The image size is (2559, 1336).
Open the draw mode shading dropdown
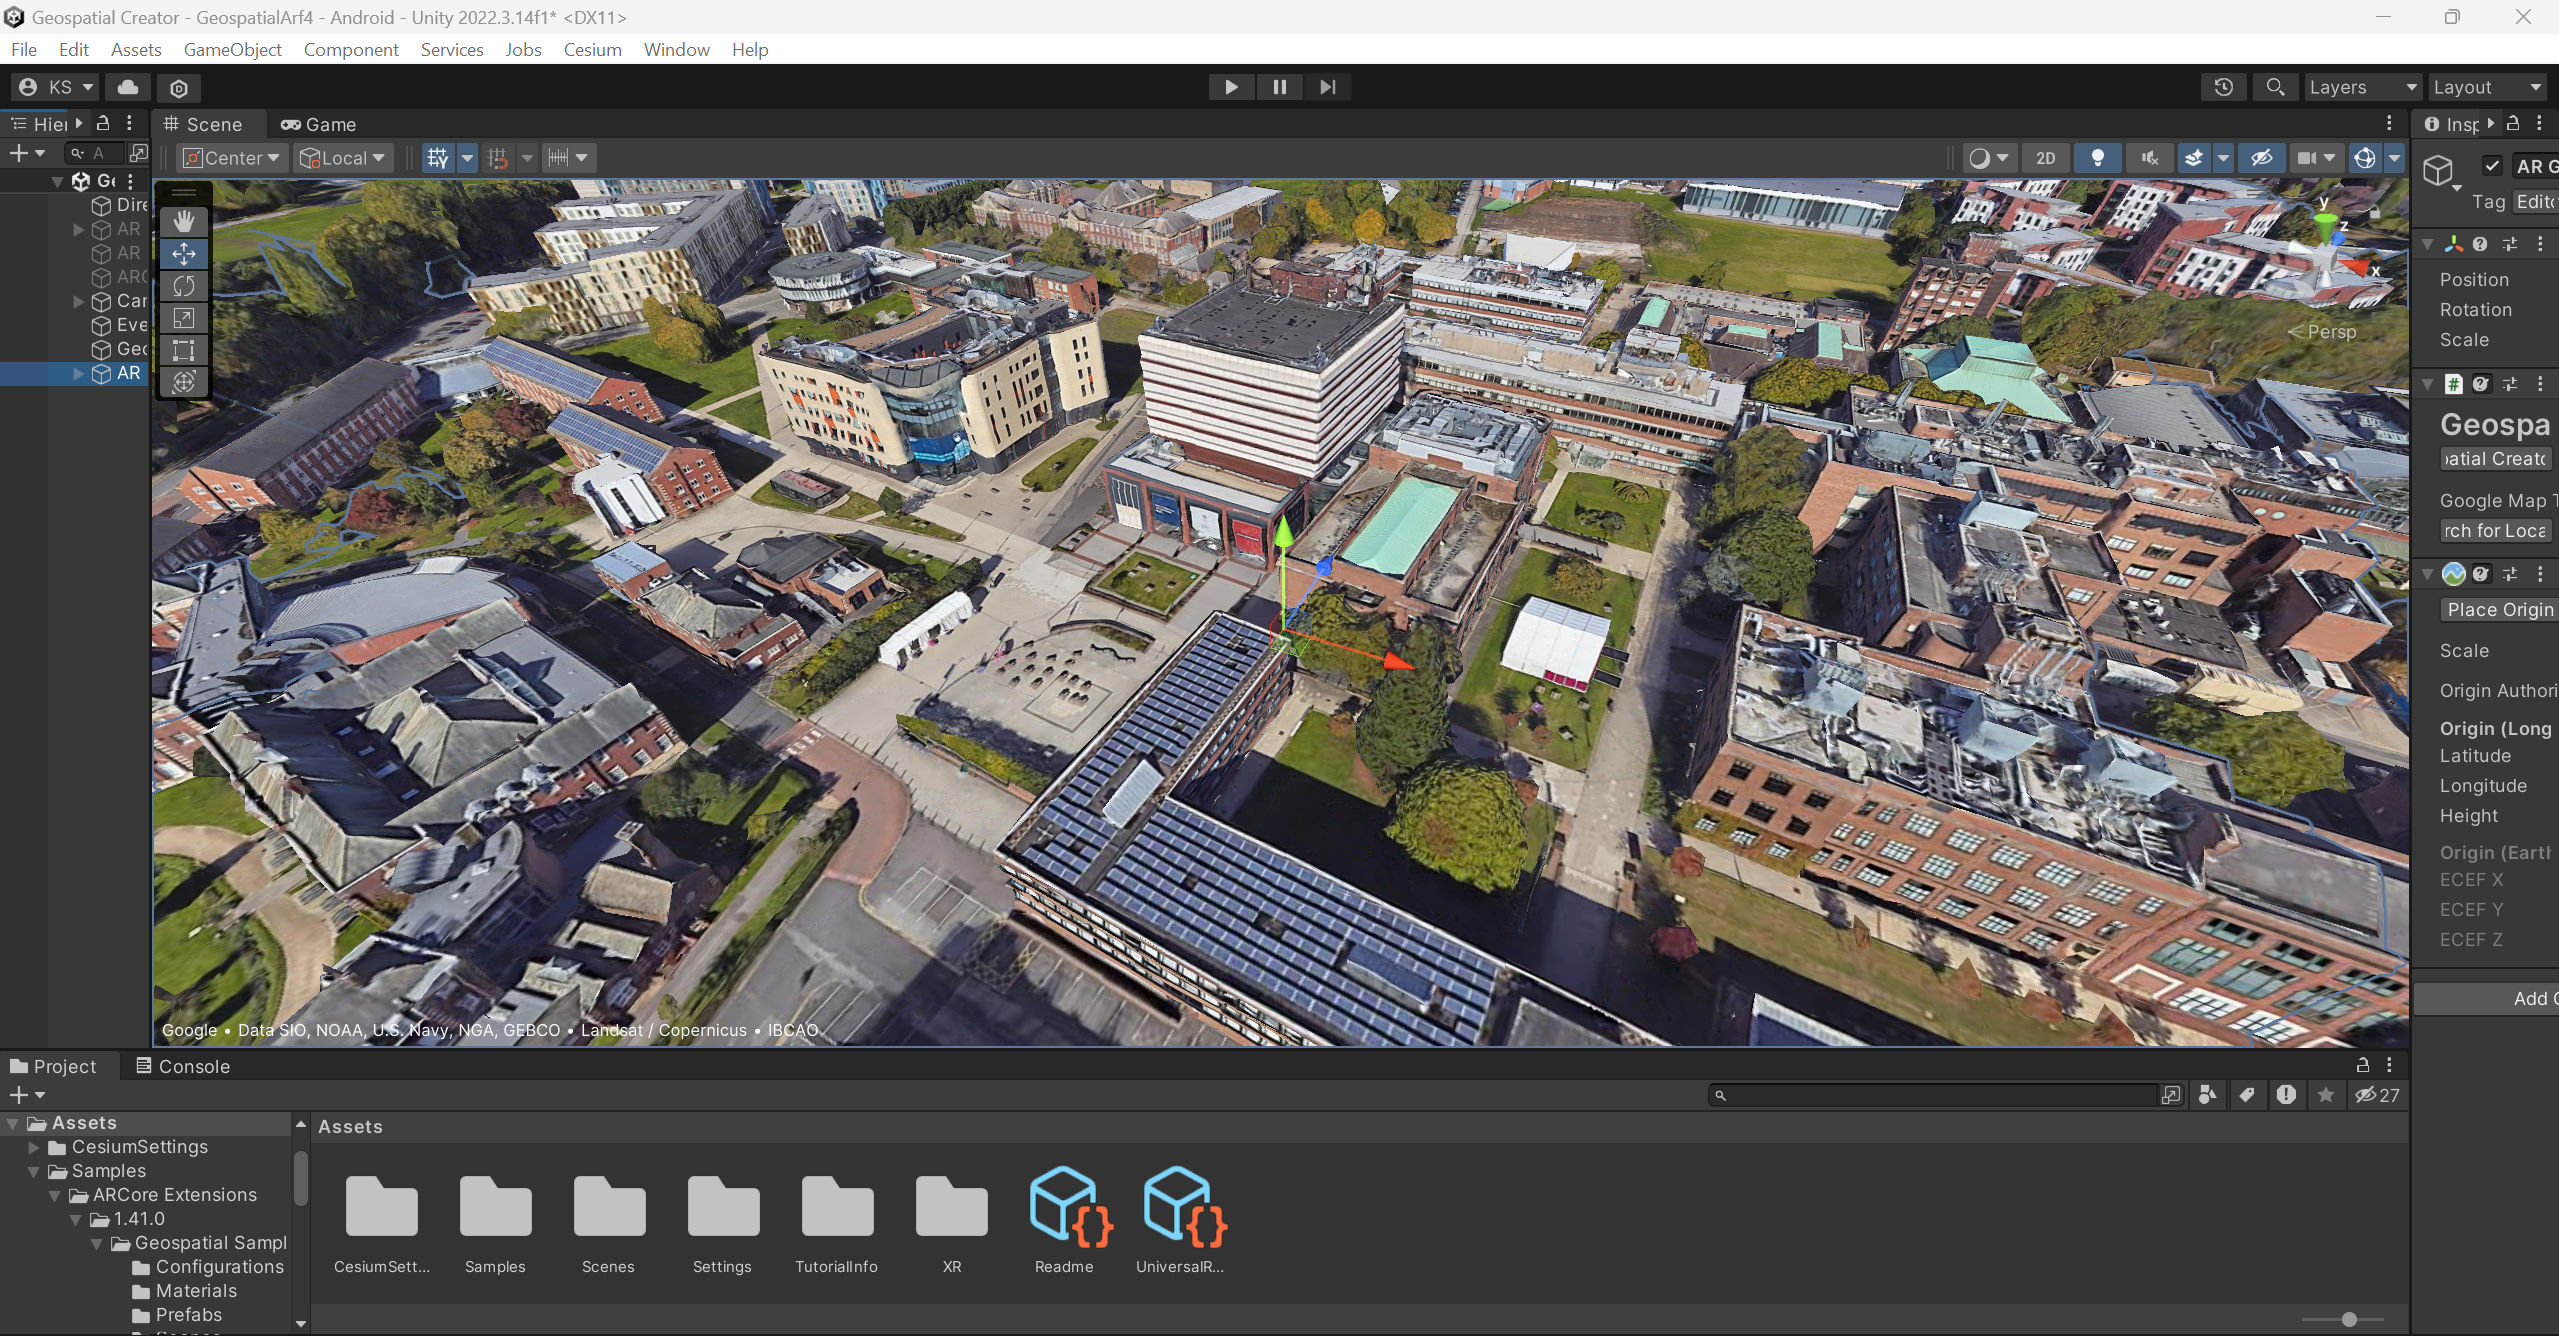coord(1987,158)
